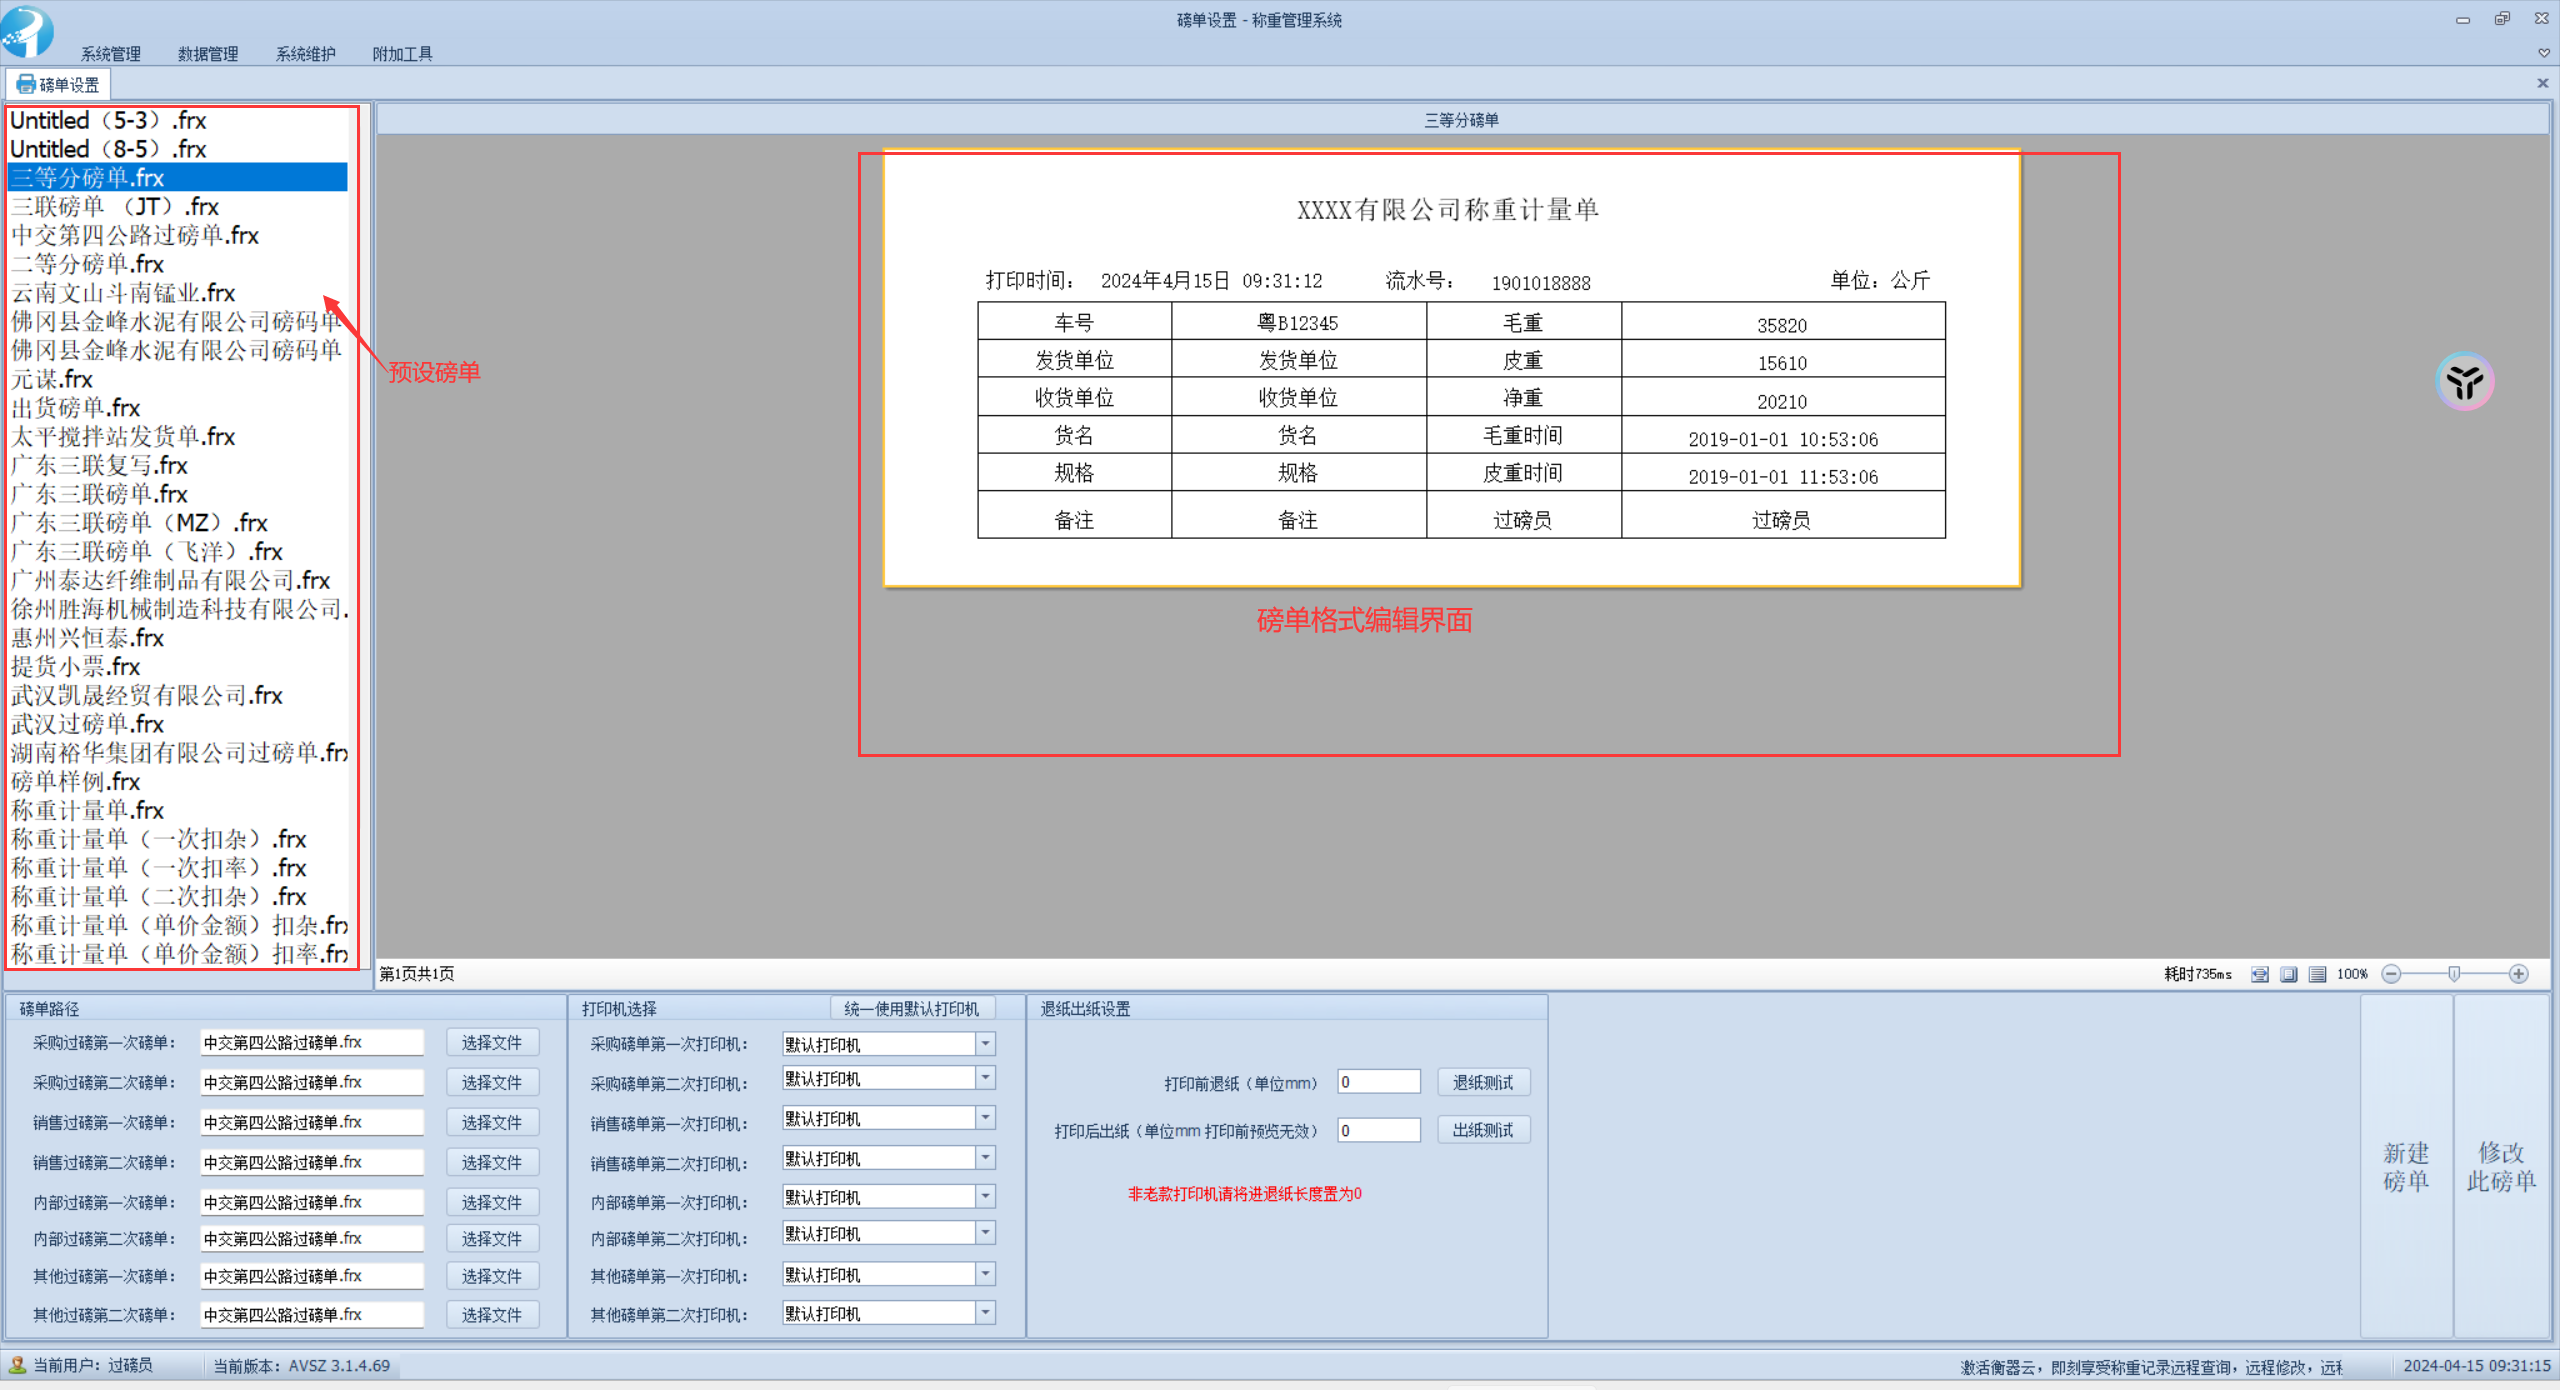Open 数据管理 menu

[204, 53]
